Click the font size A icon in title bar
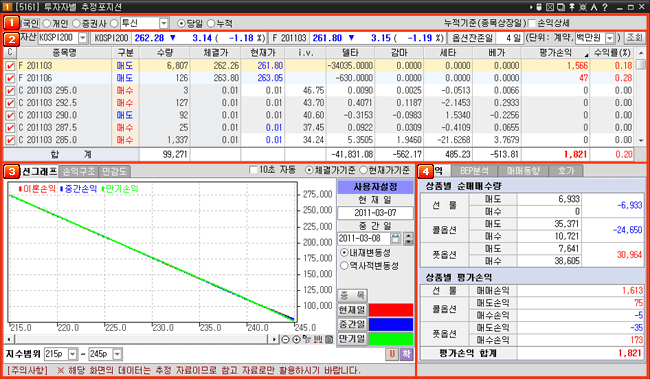 tap(594, 7)
